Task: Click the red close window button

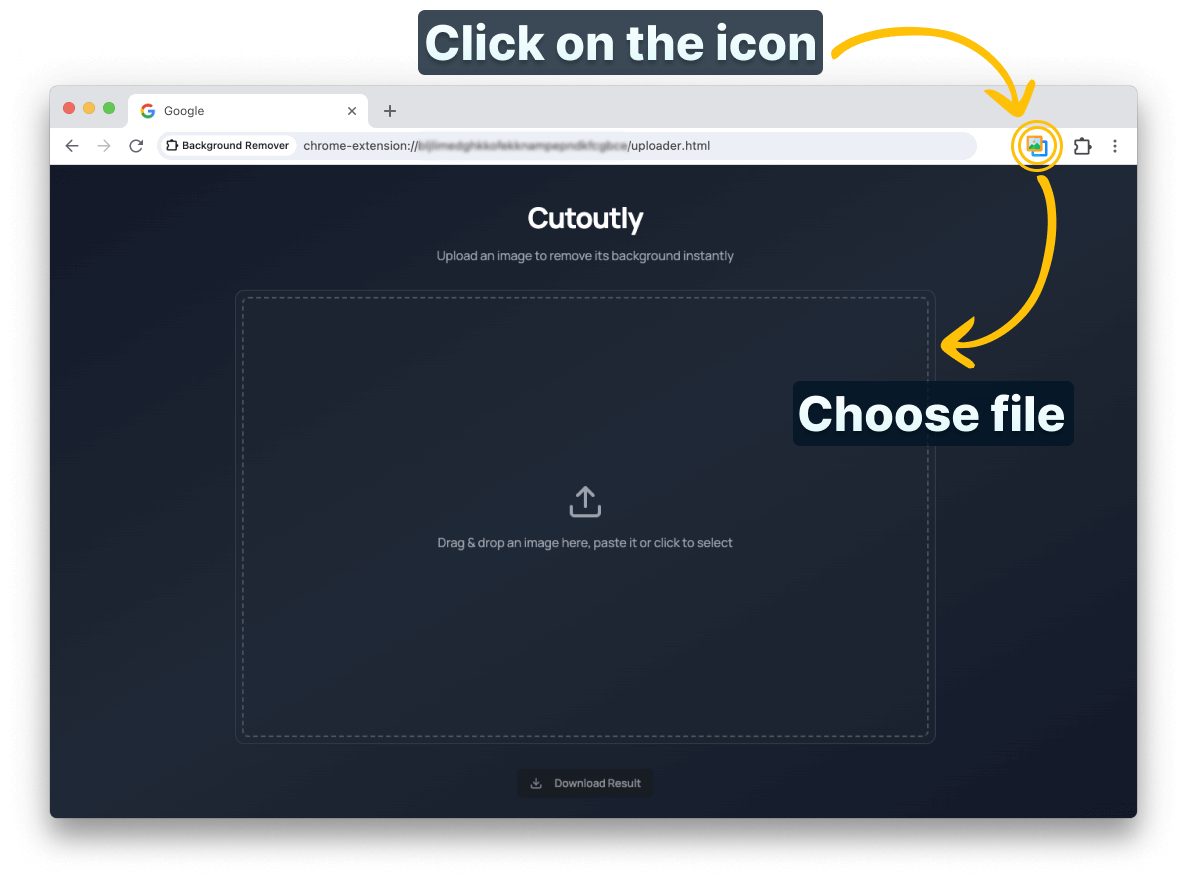Action: coord(69,108)
